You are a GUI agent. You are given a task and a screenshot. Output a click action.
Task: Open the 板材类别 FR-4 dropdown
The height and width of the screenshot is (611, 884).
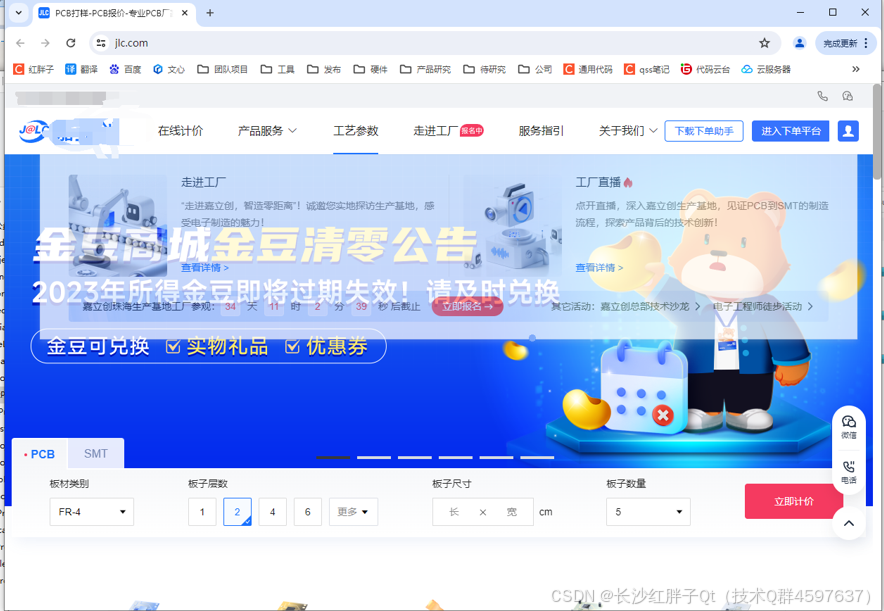pyautogui.click(x=92, y=512)
